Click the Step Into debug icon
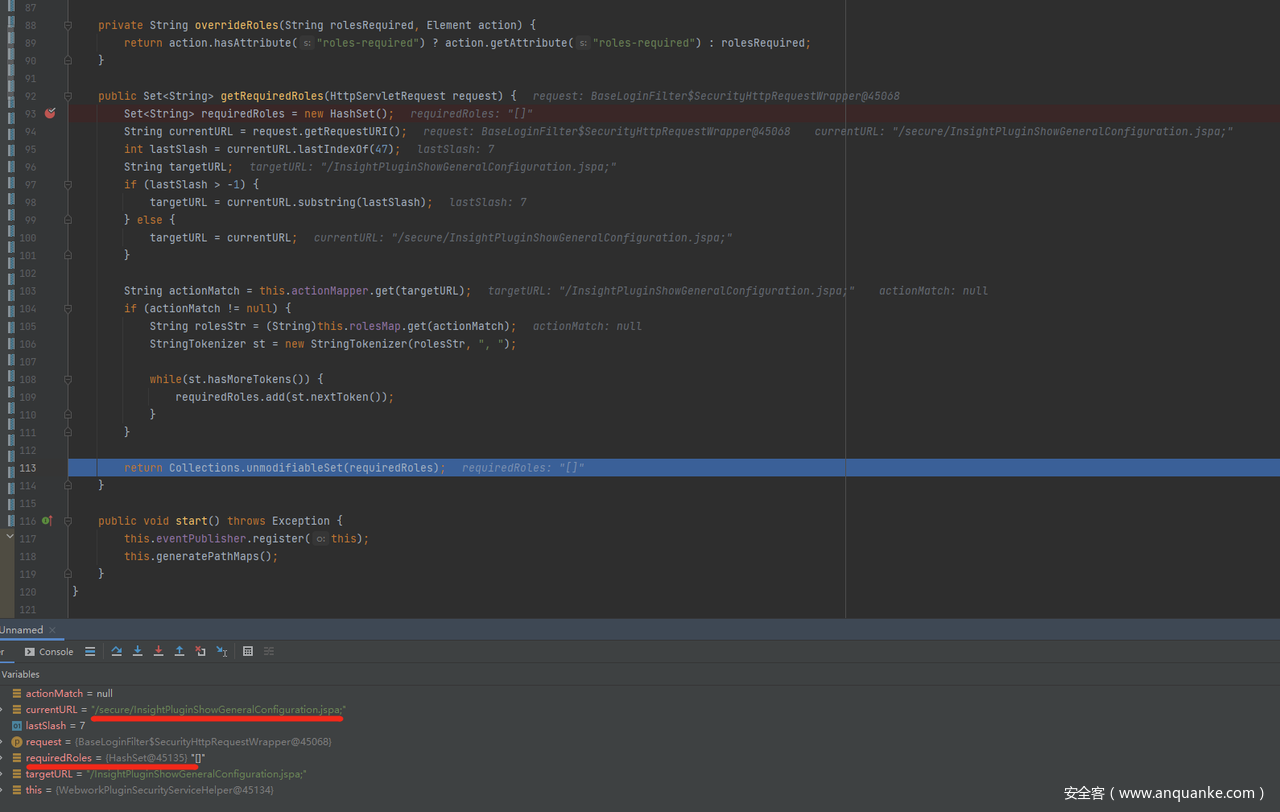 (x=138, y=651)
